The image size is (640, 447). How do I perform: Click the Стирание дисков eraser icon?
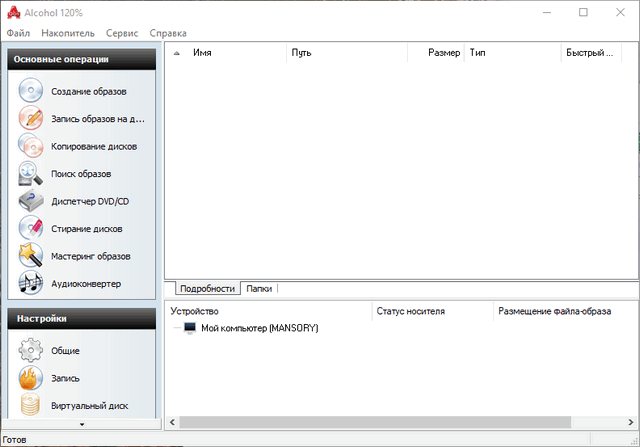(31, 228)
